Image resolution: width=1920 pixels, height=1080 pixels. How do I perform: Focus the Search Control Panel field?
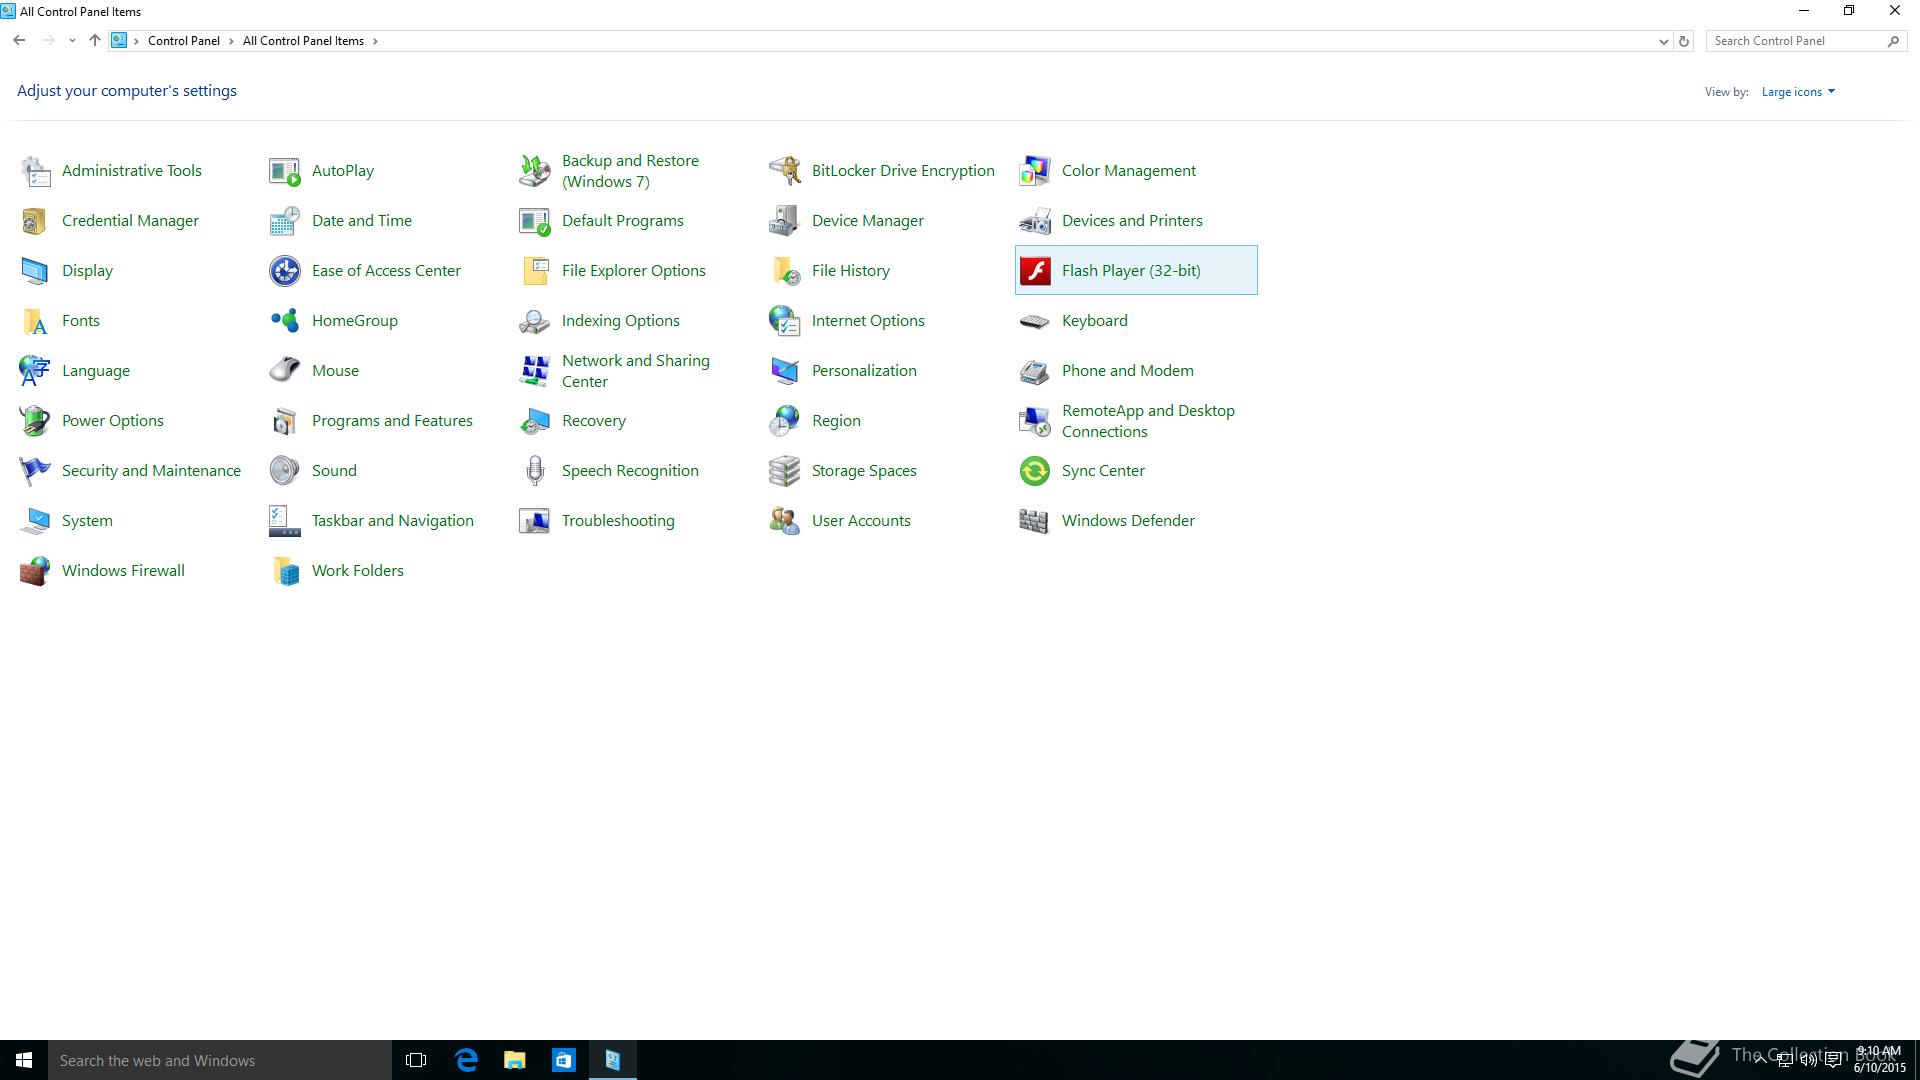tap(1804, 41)
